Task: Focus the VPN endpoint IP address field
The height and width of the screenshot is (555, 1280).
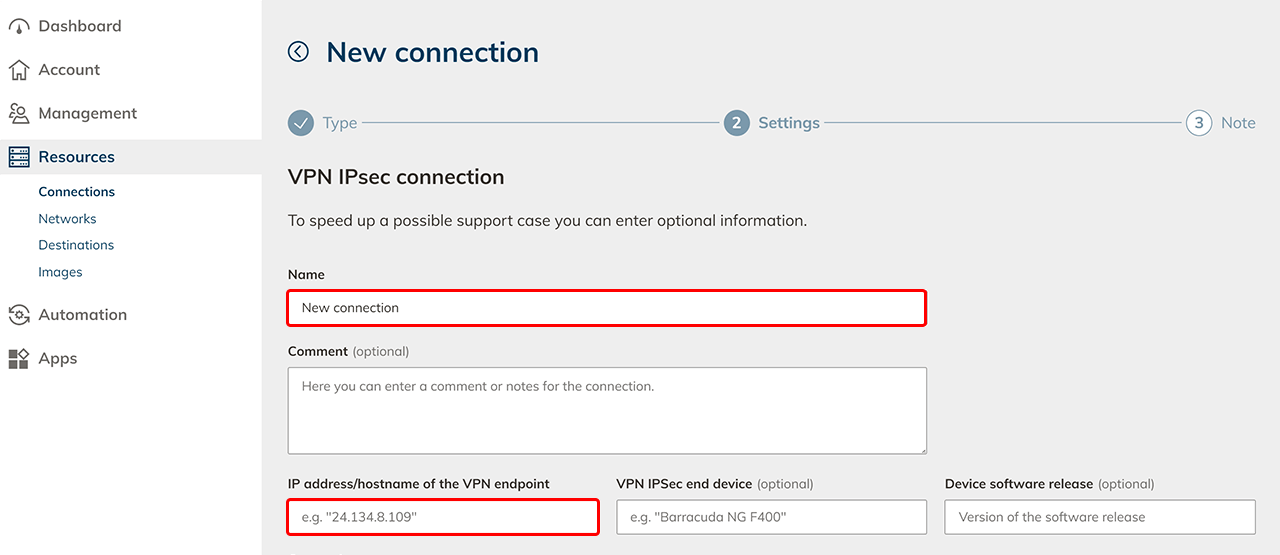Action: (443, 518)
